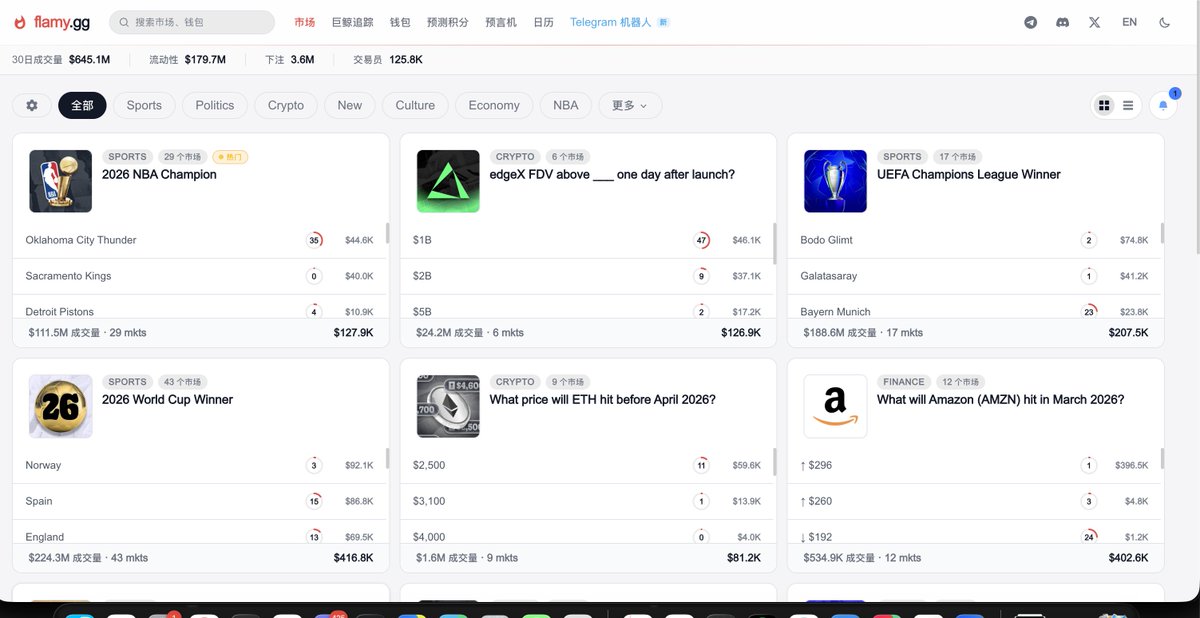Screen dimensions: 1200x618
Task: Open filter settings gear icon
Action: tap(32, 105)
